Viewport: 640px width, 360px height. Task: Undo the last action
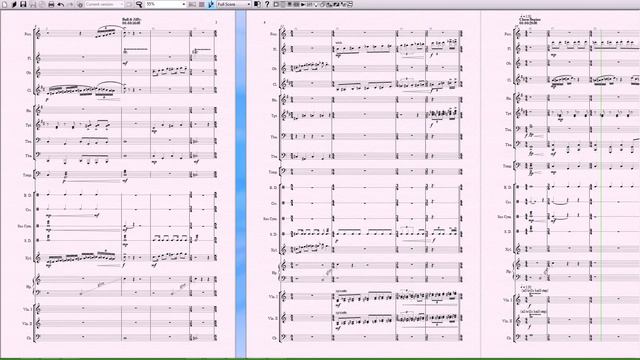click(x=60, y=4)
